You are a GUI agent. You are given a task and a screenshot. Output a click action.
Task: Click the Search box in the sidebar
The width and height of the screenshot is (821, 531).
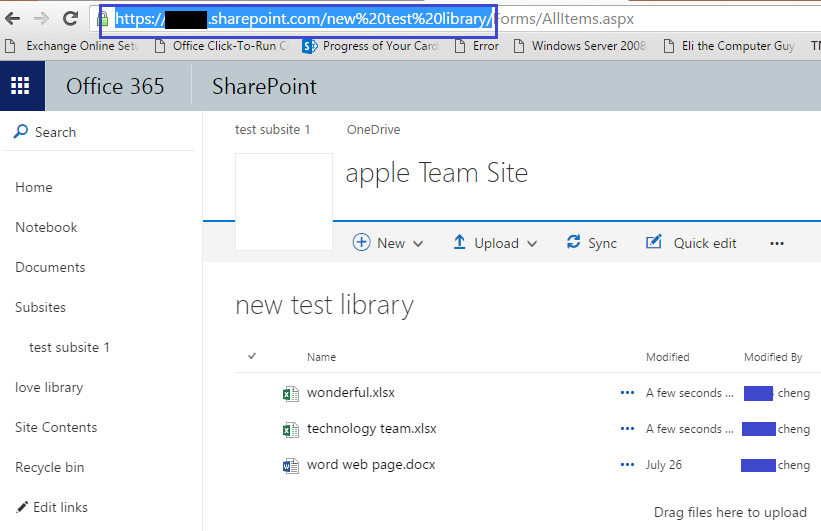(x=98, y=132)
